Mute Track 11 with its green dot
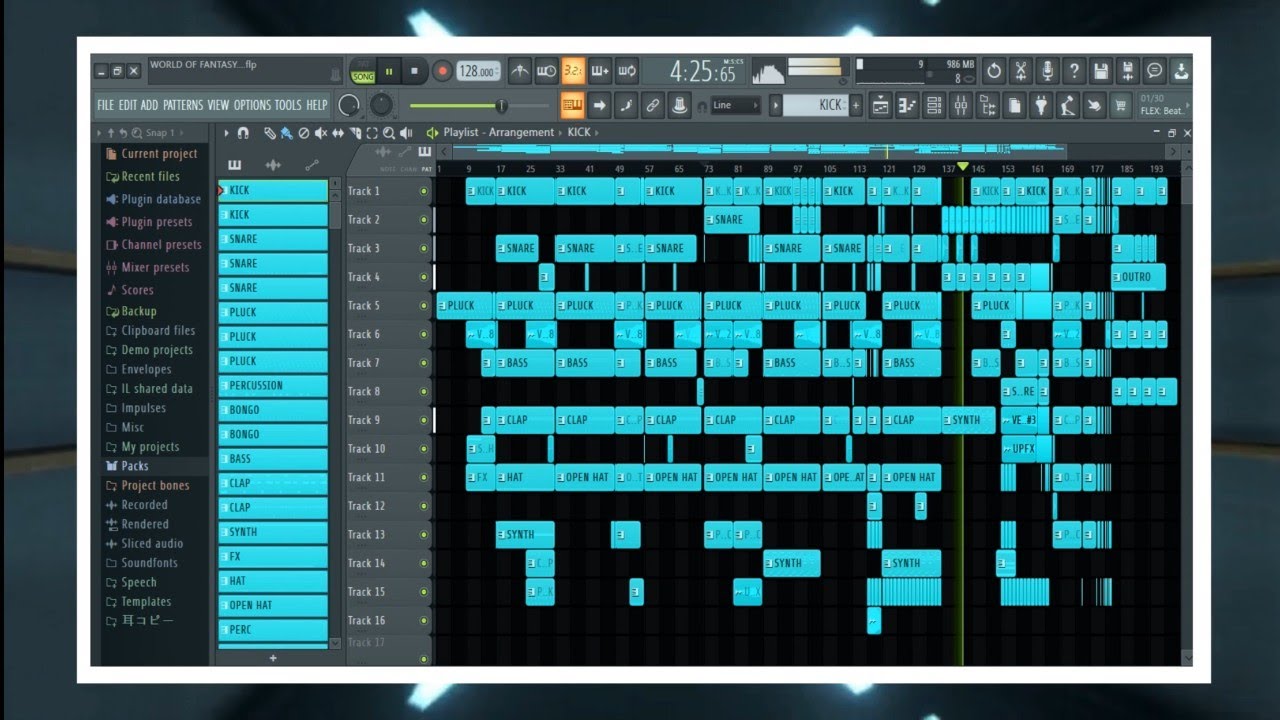 pos(424,477)
